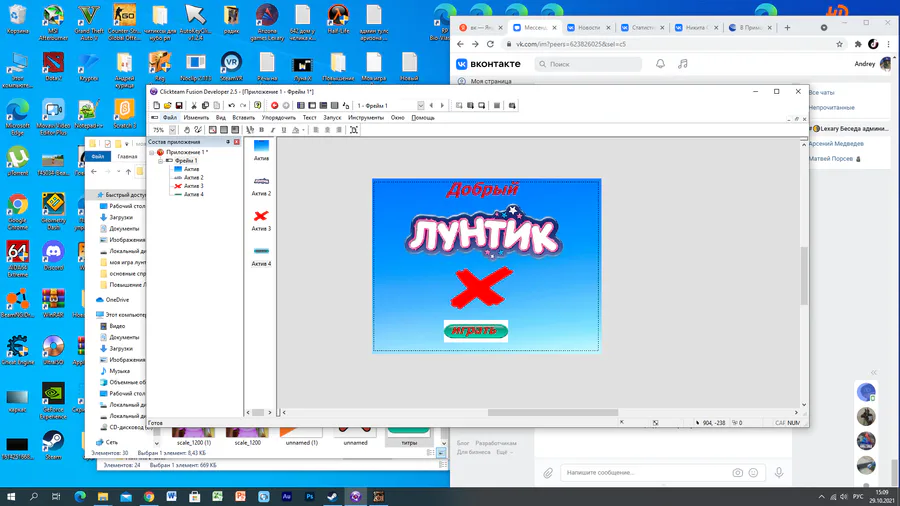Click the VK music note icon
Image resolution: width=900 pixels, height=506 pixels.
pyautogui.click(x=682, y=64)
